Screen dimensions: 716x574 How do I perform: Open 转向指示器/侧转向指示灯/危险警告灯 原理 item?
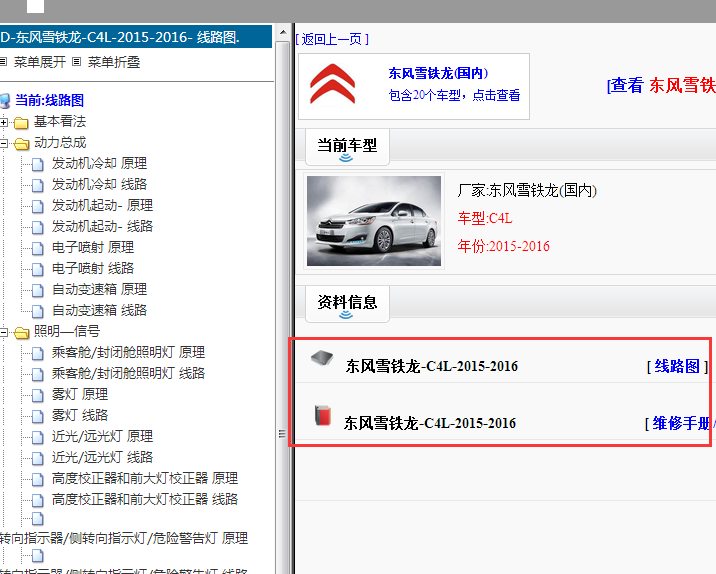[124, 538]
